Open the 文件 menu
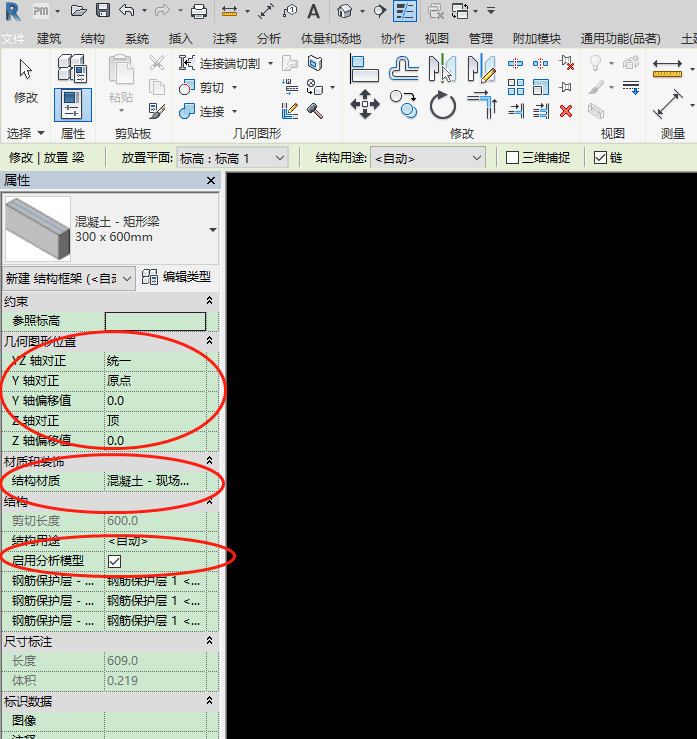This screenshot has width=697, height=739. coord(13,39)
